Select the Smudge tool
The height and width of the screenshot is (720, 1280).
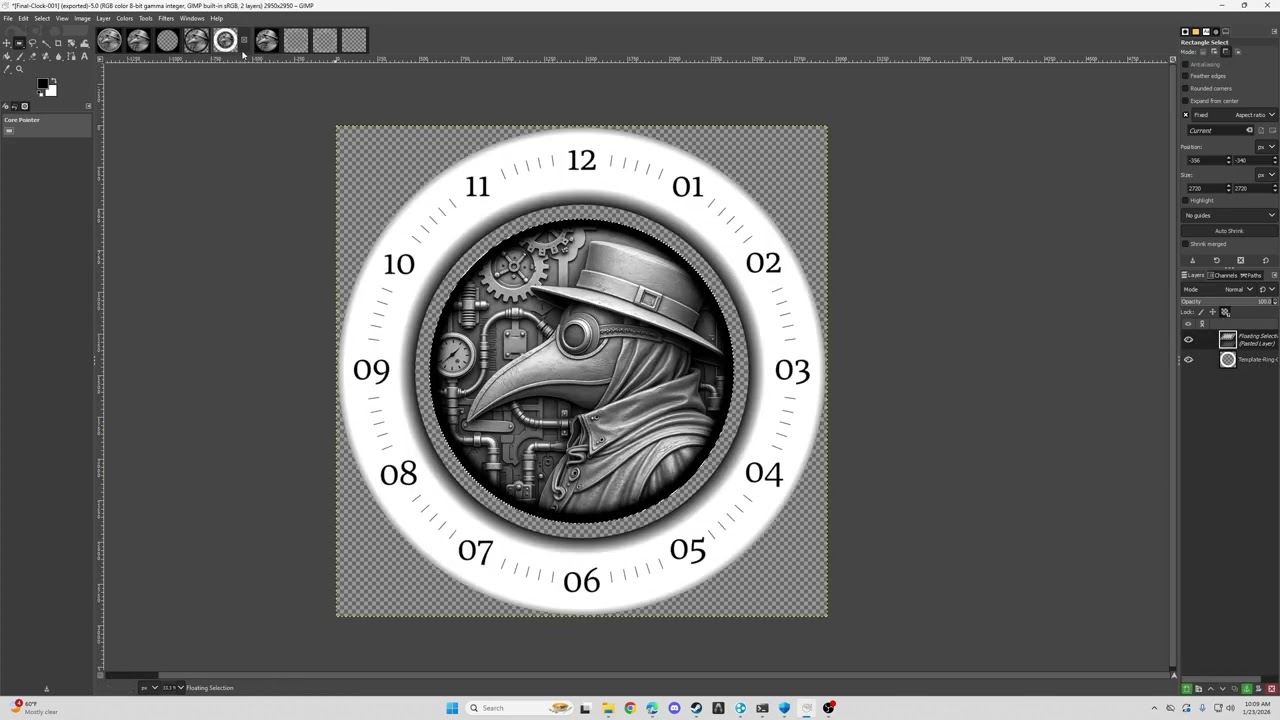(x=58, y=56)
